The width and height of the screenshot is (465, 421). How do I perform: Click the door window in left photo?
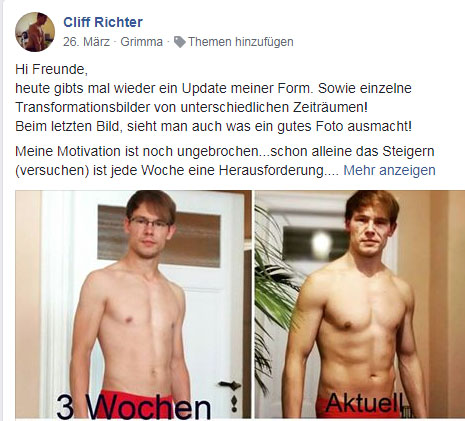point(159,236)
